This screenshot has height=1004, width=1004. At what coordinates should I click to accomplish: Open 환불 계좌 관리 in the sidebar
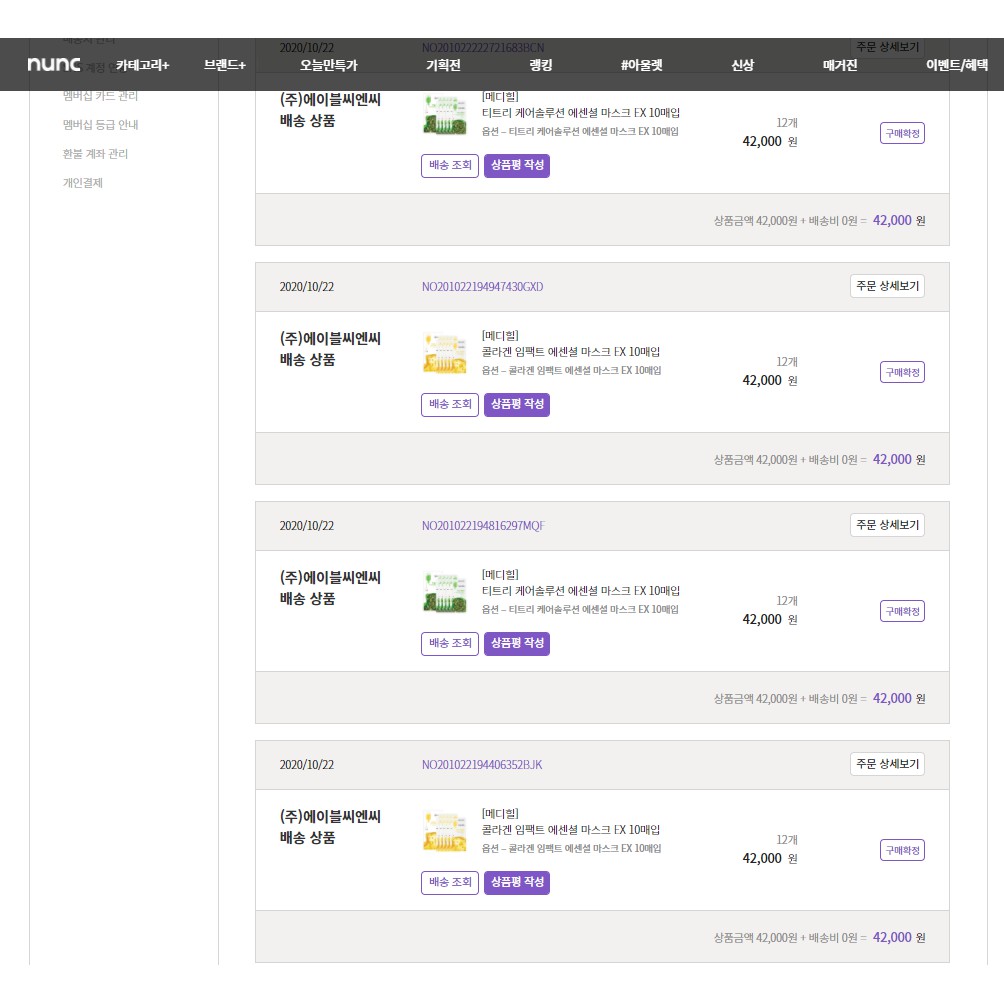click(x=95, y=154)
